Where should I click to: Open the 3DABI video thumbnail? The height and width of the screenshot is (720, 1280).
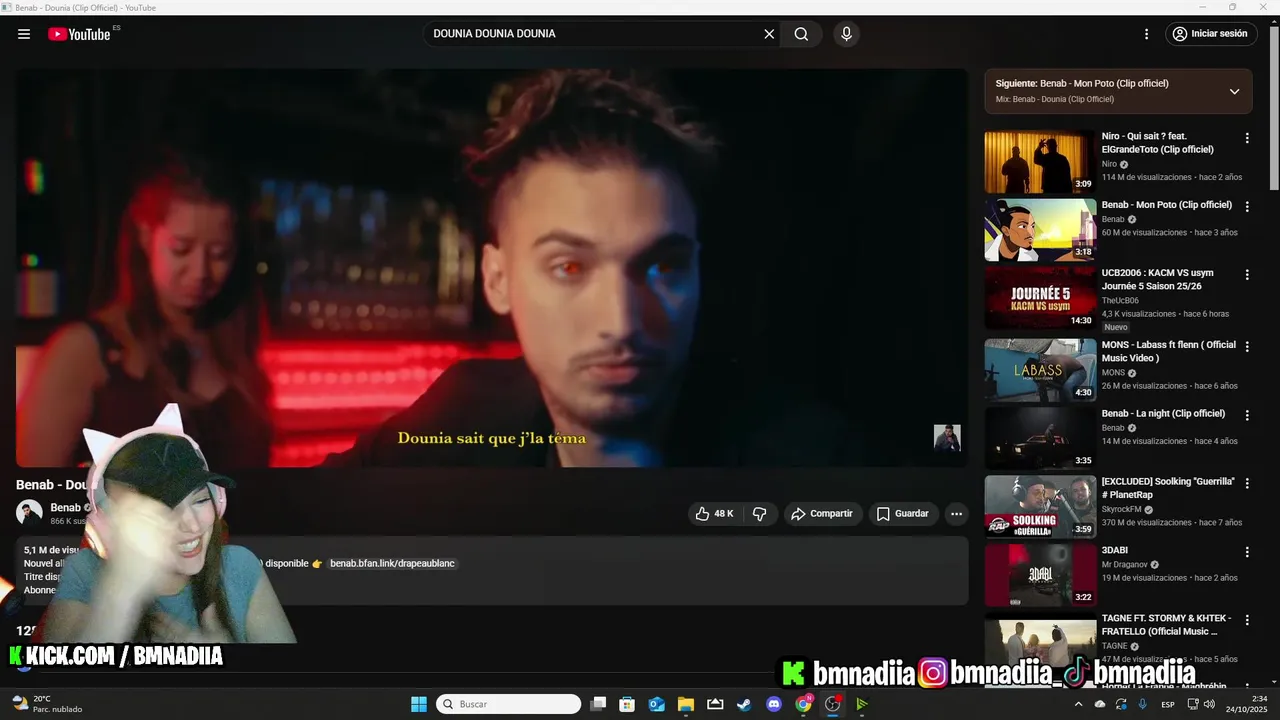click(1040, 575)
